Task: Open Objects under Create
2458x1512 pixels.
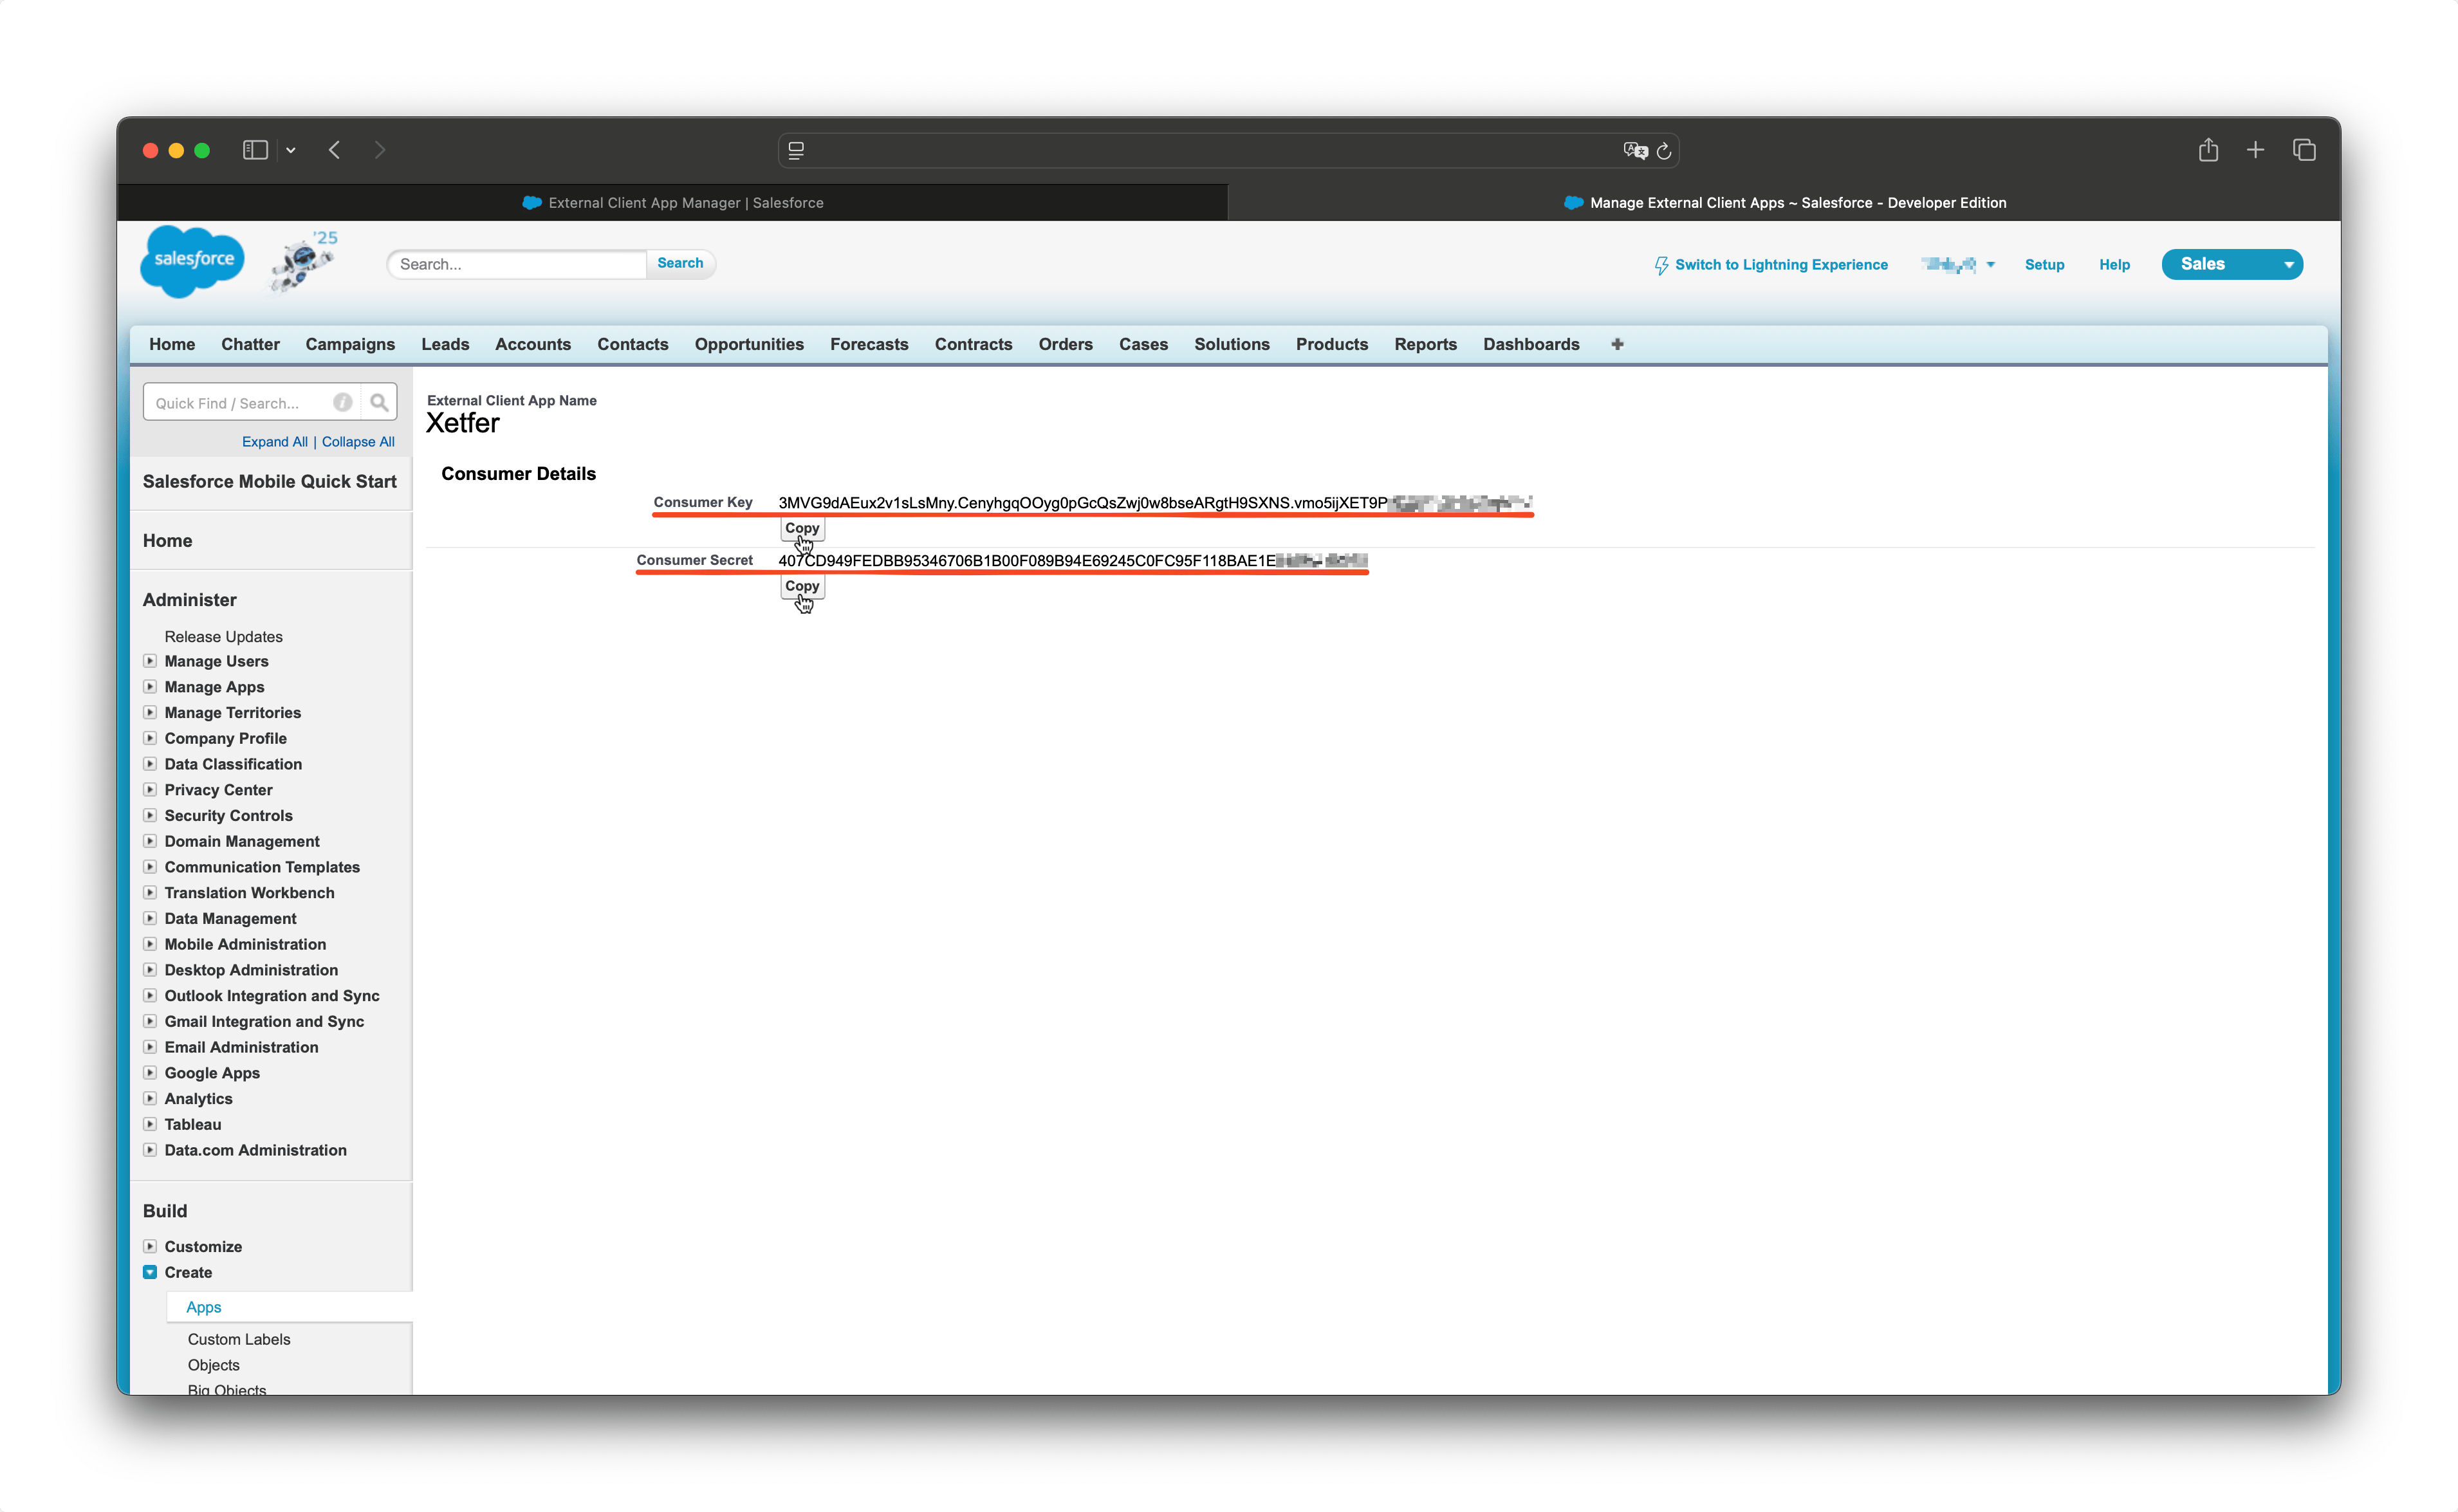Action: [x=214, y=1365]
